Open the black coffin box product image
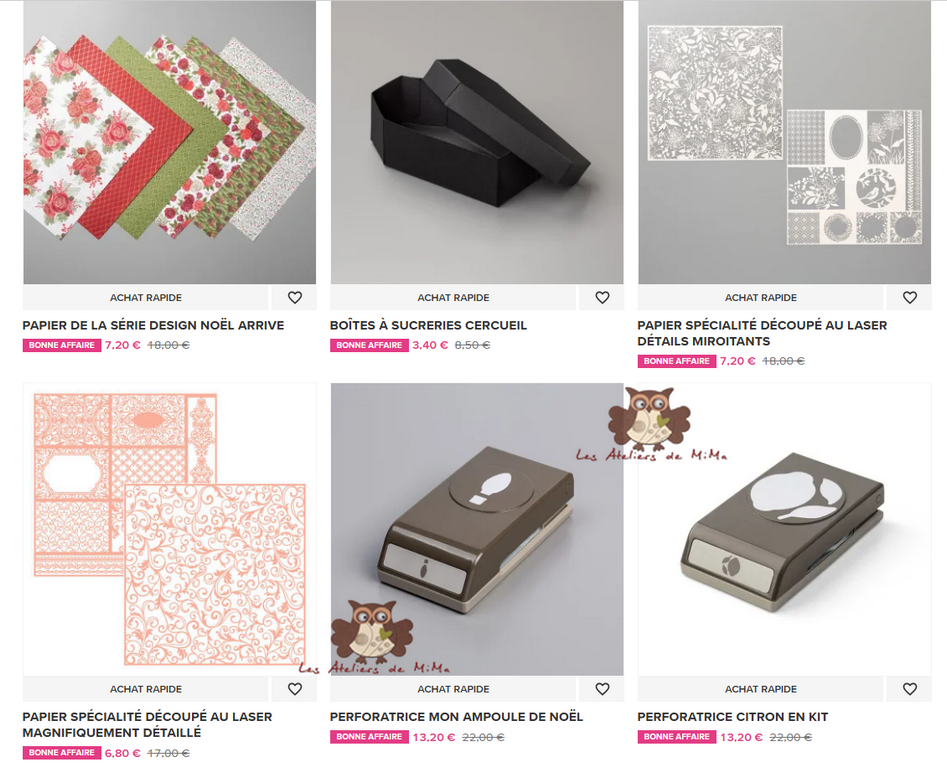947x768 pixels. click(477, 142)
